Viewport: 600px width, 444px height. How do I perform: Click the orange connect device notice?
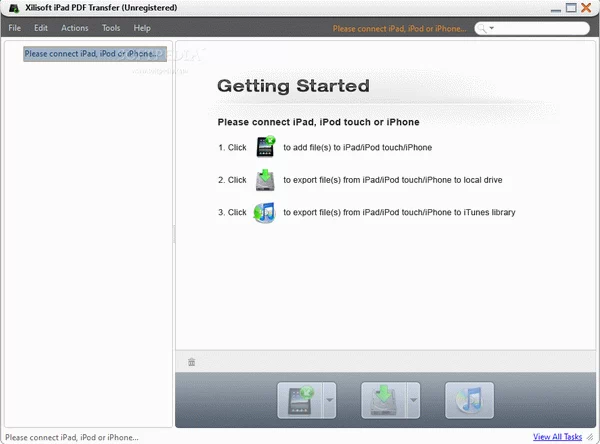click(x=399, y=29)
